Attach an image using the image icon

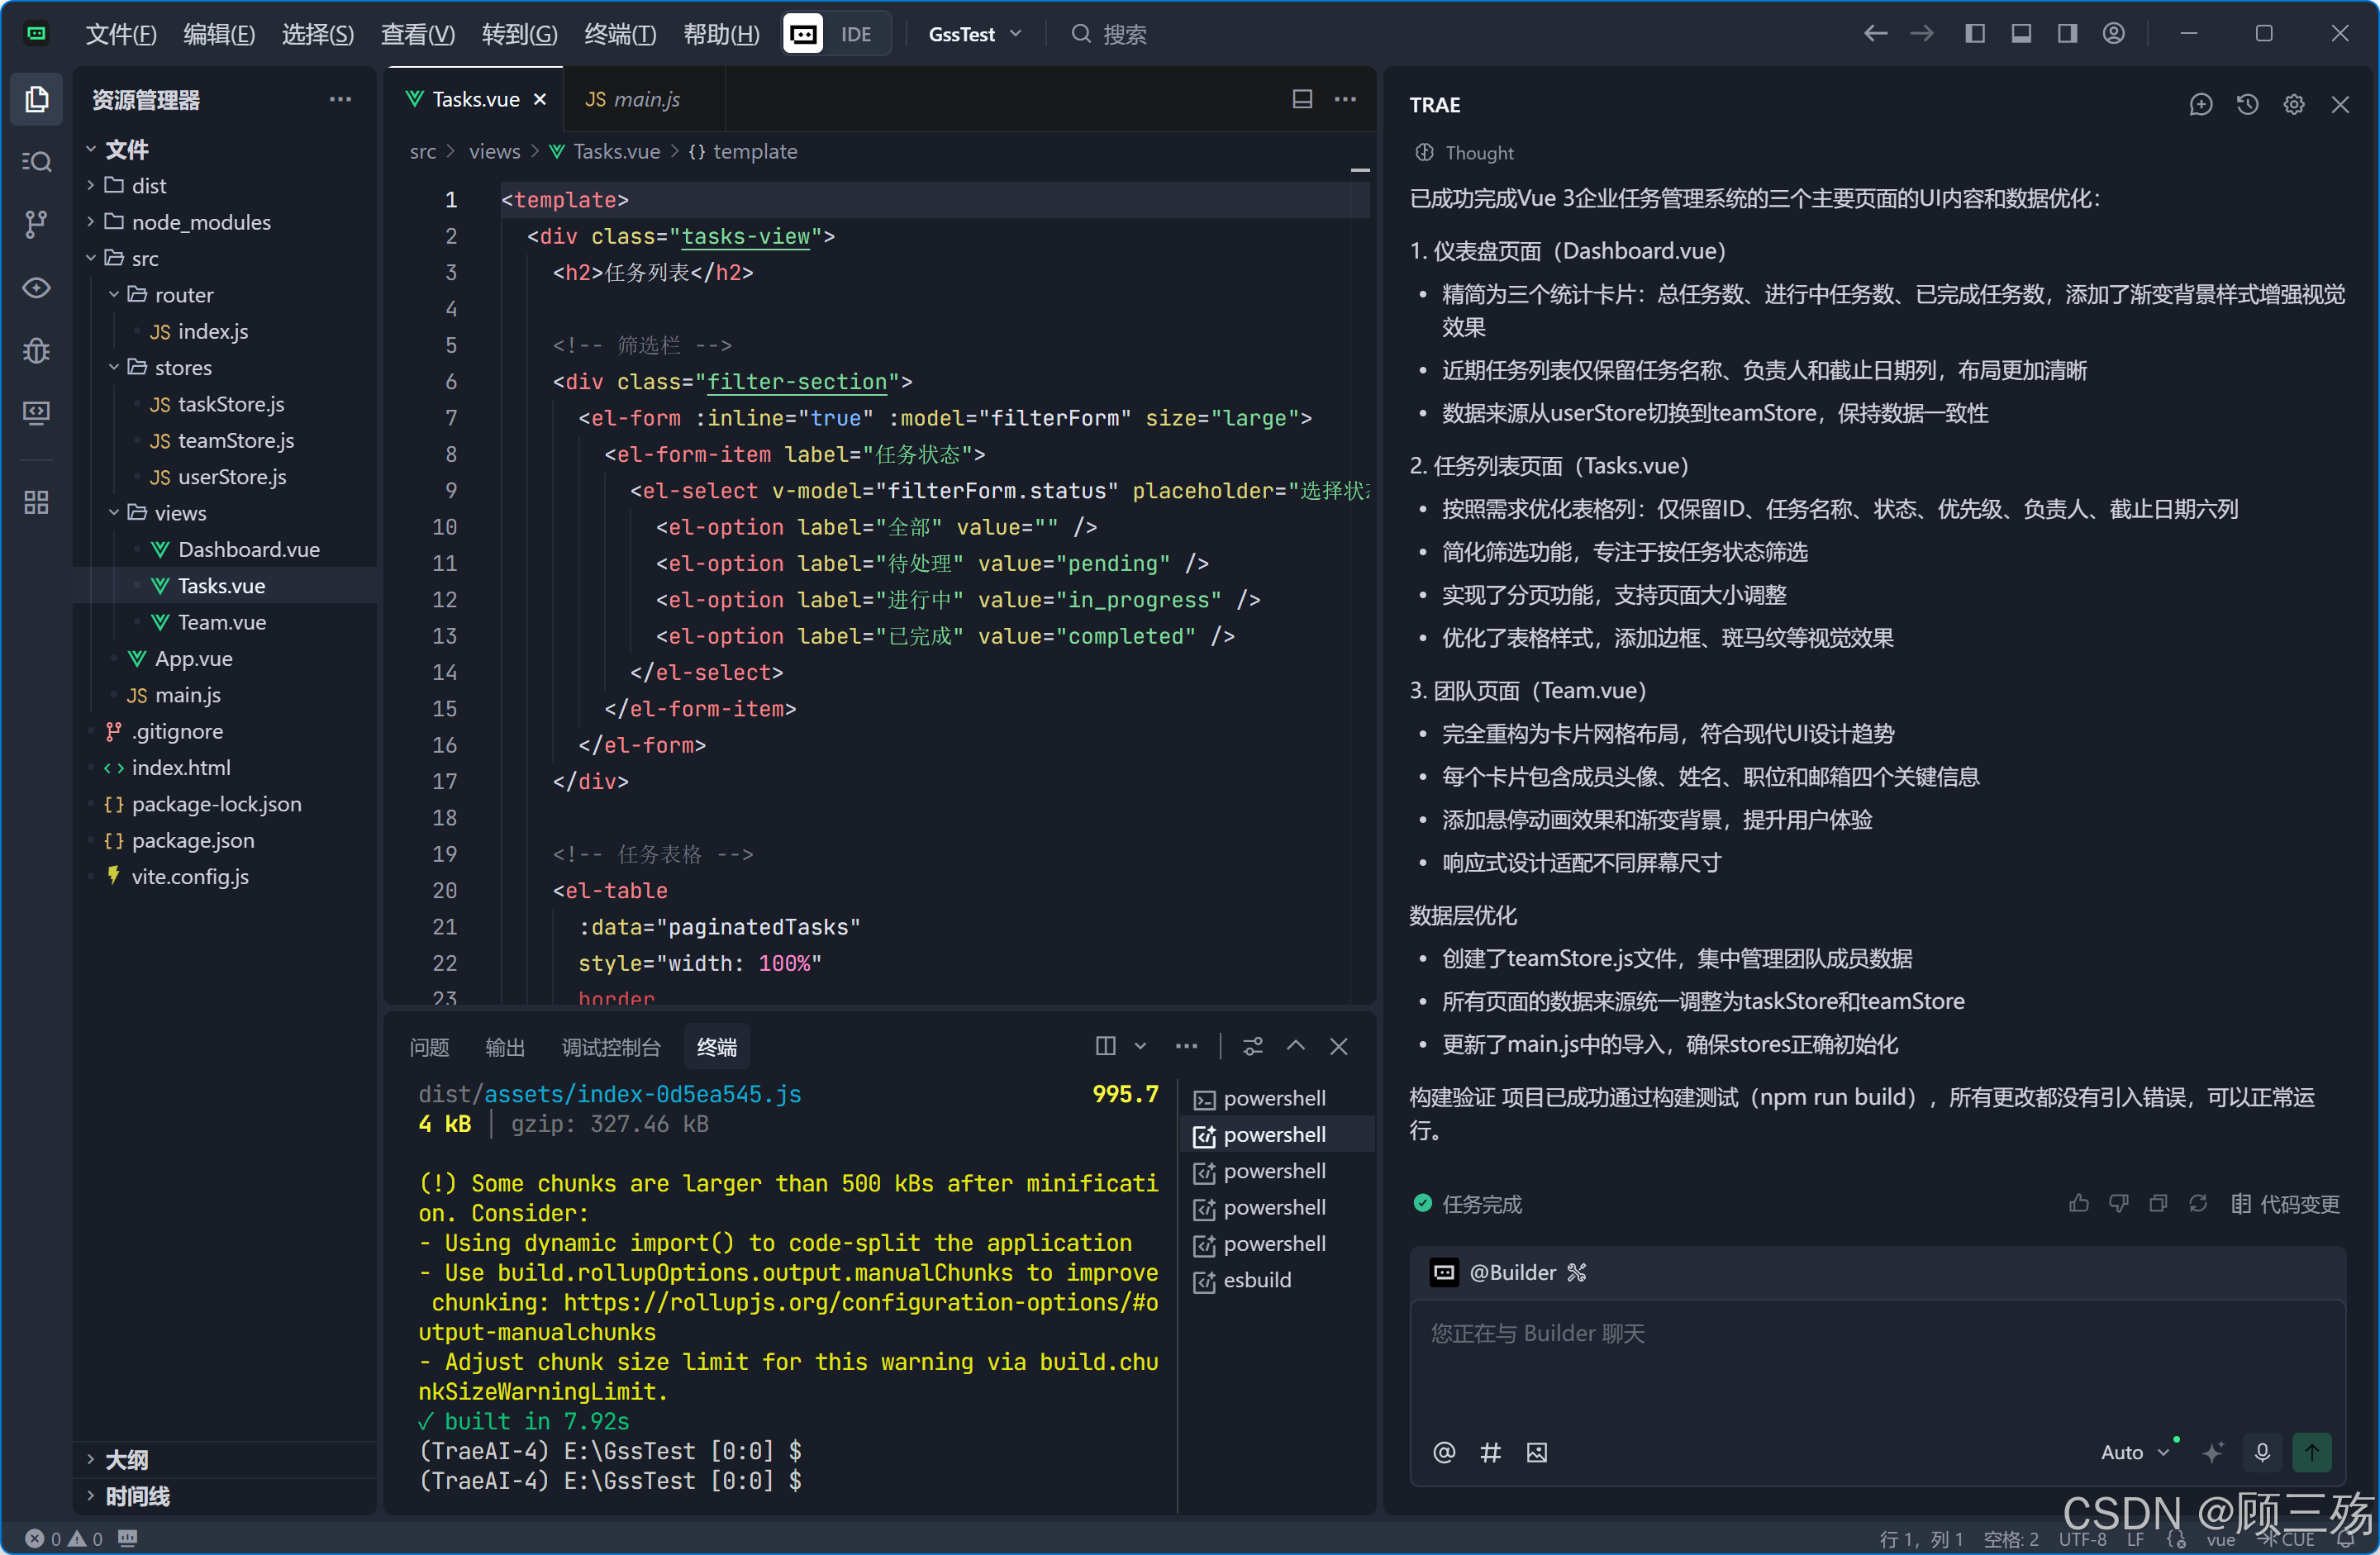point(1537,1452)
